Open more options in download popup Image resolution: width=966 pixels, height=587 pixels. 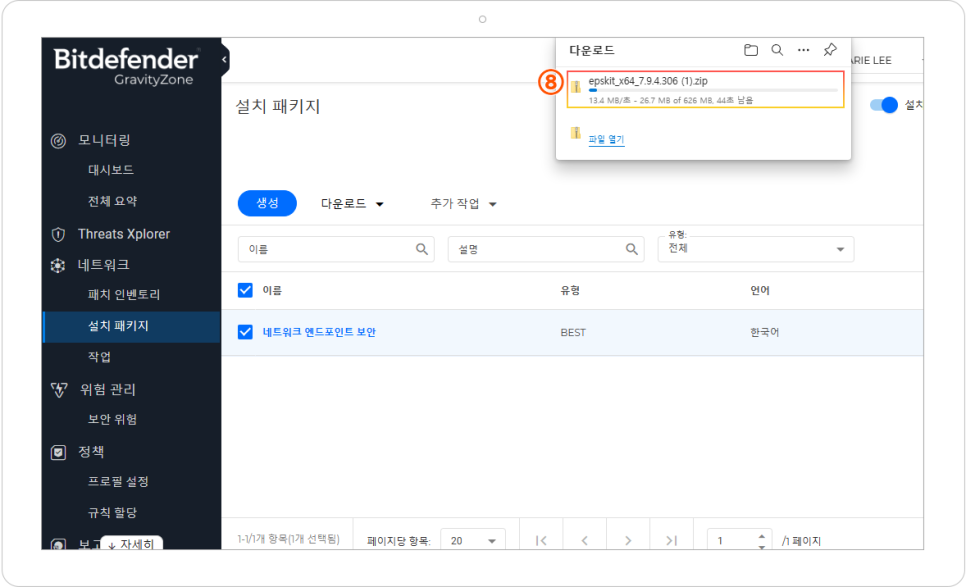point(803,50)
